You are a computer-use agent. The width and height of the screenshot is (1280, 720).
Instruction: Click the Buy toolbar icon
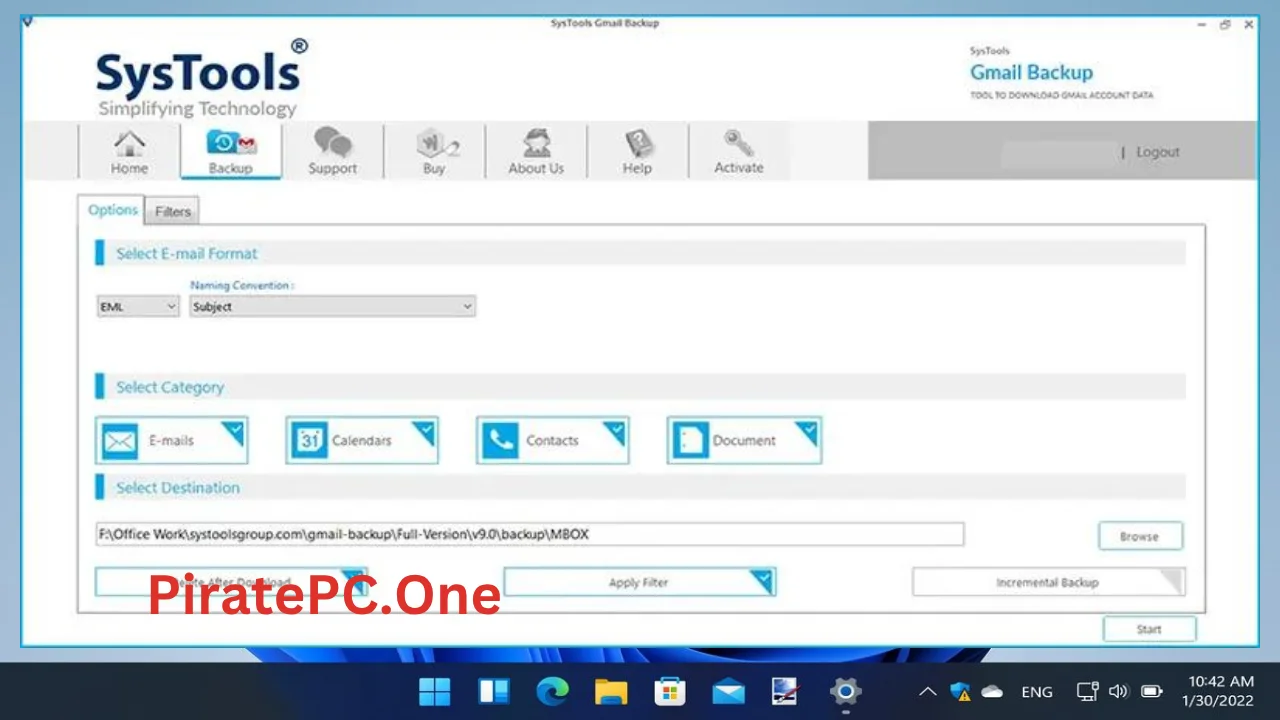pyautogui.click(x=434, y=152)
